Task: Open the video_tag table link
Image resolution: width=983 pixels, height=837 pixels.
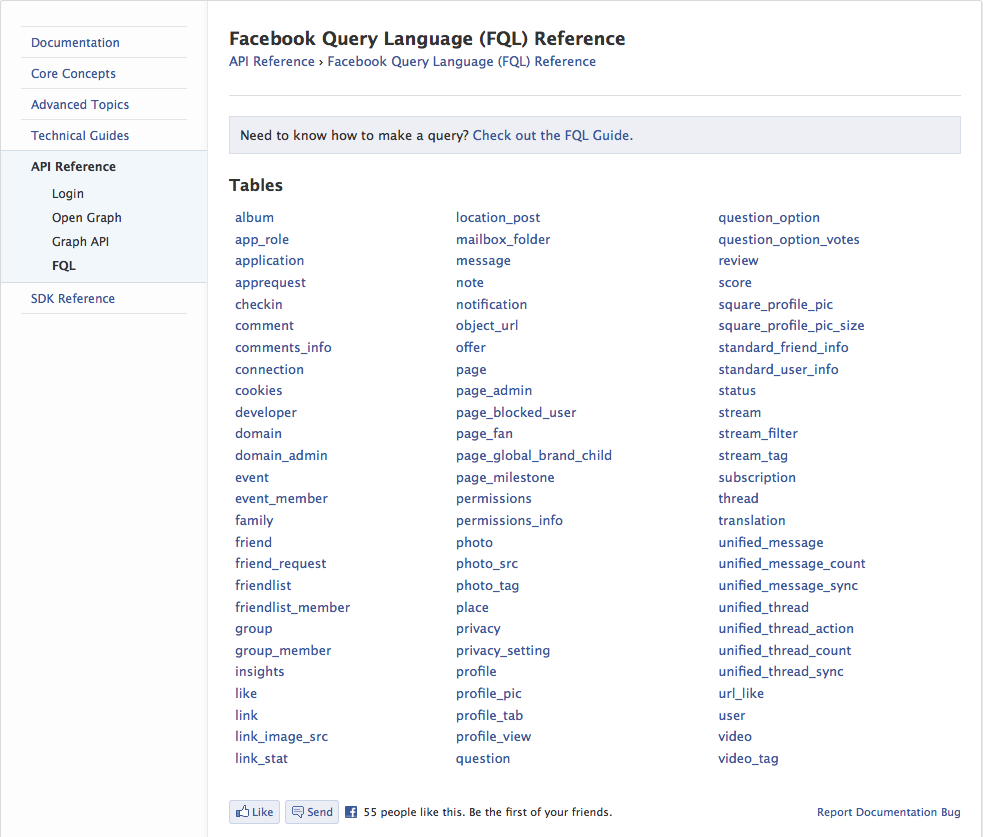Action: 749,759
